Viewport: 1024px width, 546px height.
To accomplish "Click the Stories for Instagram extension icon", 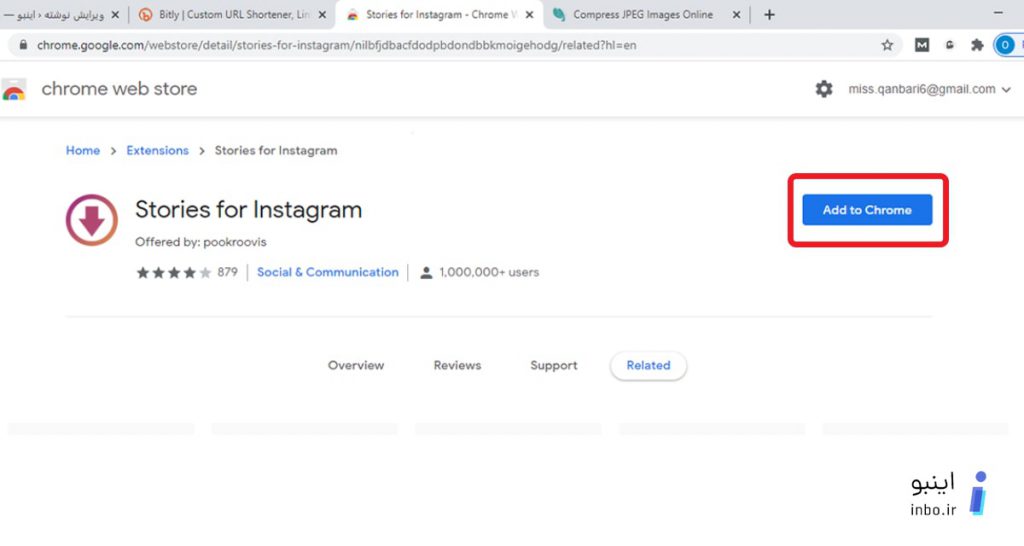I will [91, 219].
